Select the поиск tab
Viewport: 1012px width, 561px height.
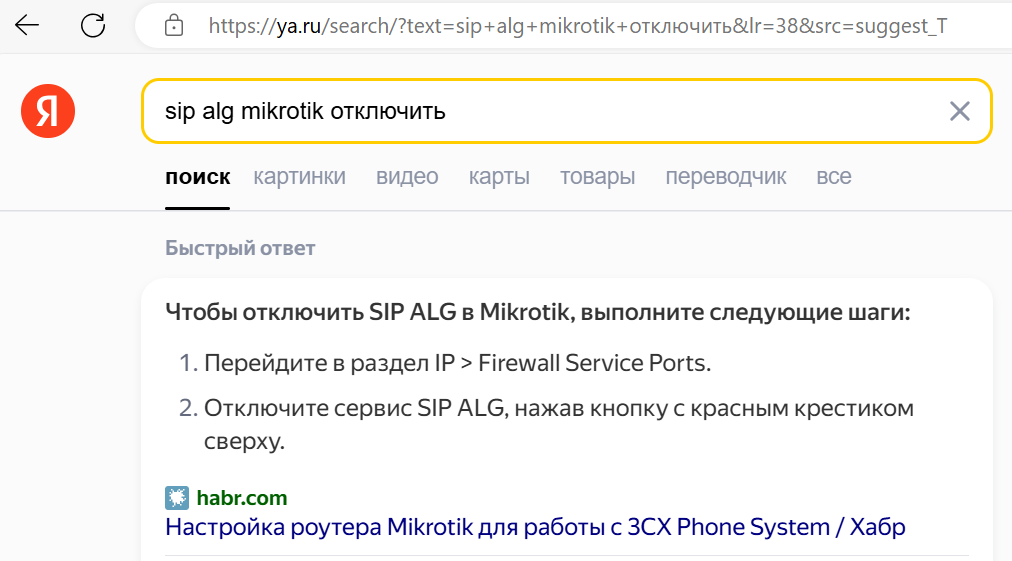pyautogui.click(x=197, y=177)
